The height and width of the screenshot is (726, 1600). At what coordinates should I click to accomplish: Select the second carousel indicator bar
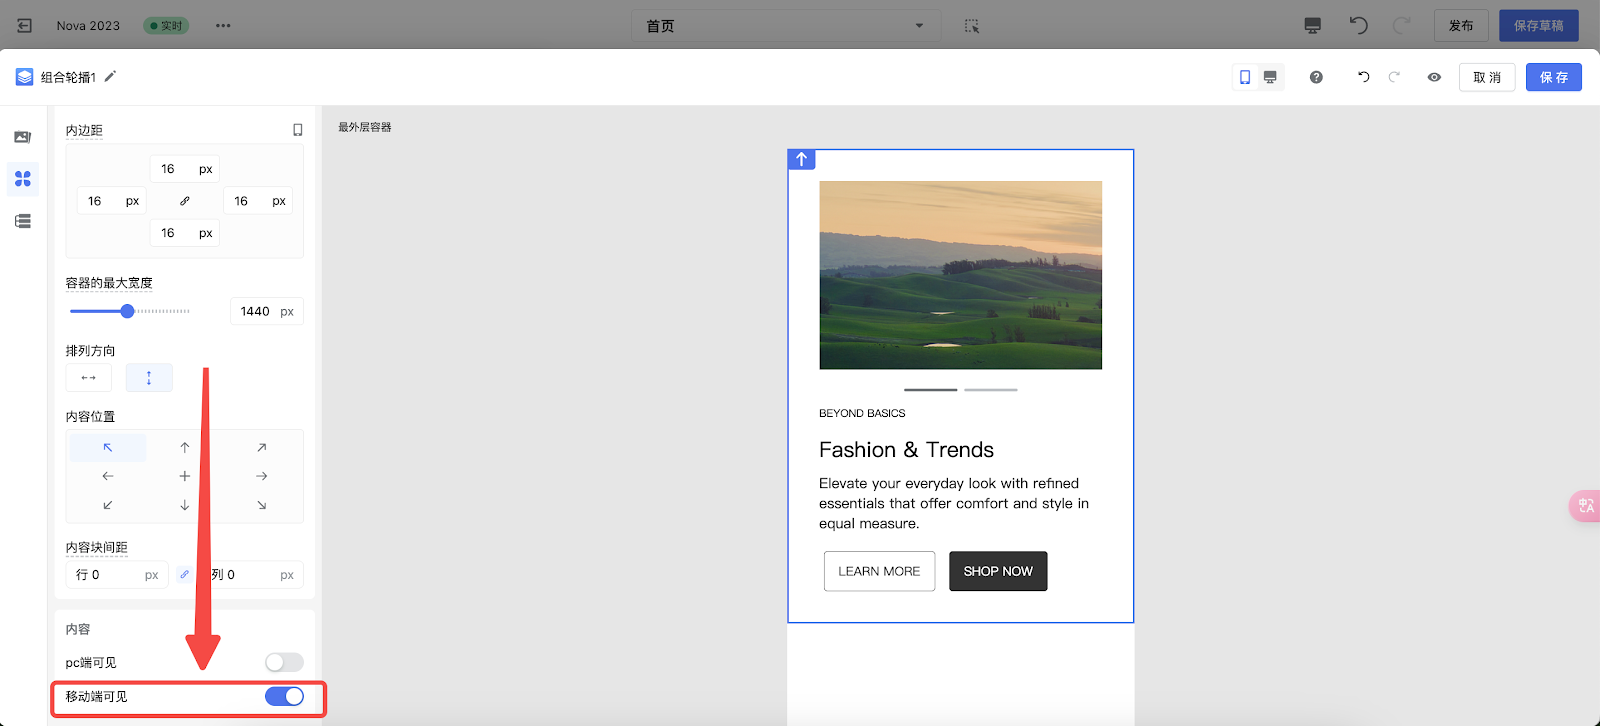990,390
